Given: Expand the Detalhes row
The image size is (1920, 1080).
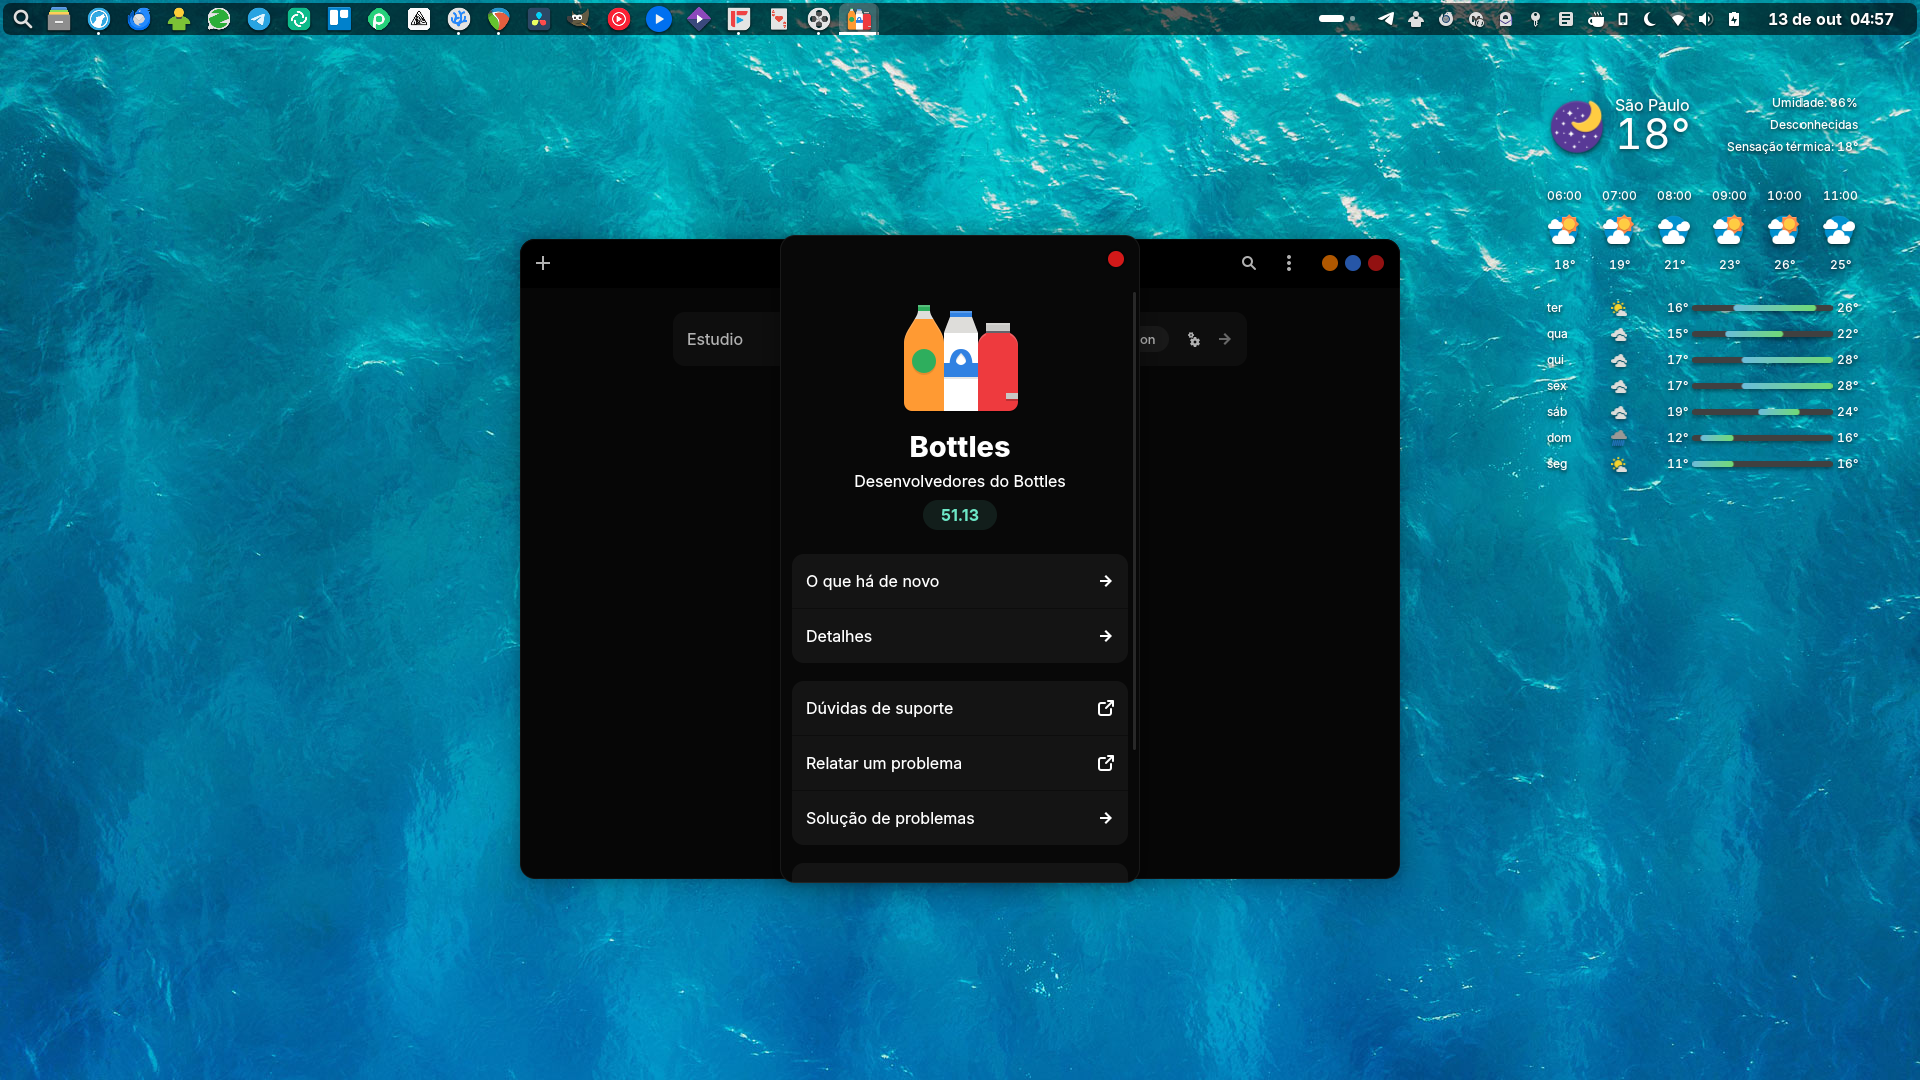Looking at the screenshot, I should 959,636.
